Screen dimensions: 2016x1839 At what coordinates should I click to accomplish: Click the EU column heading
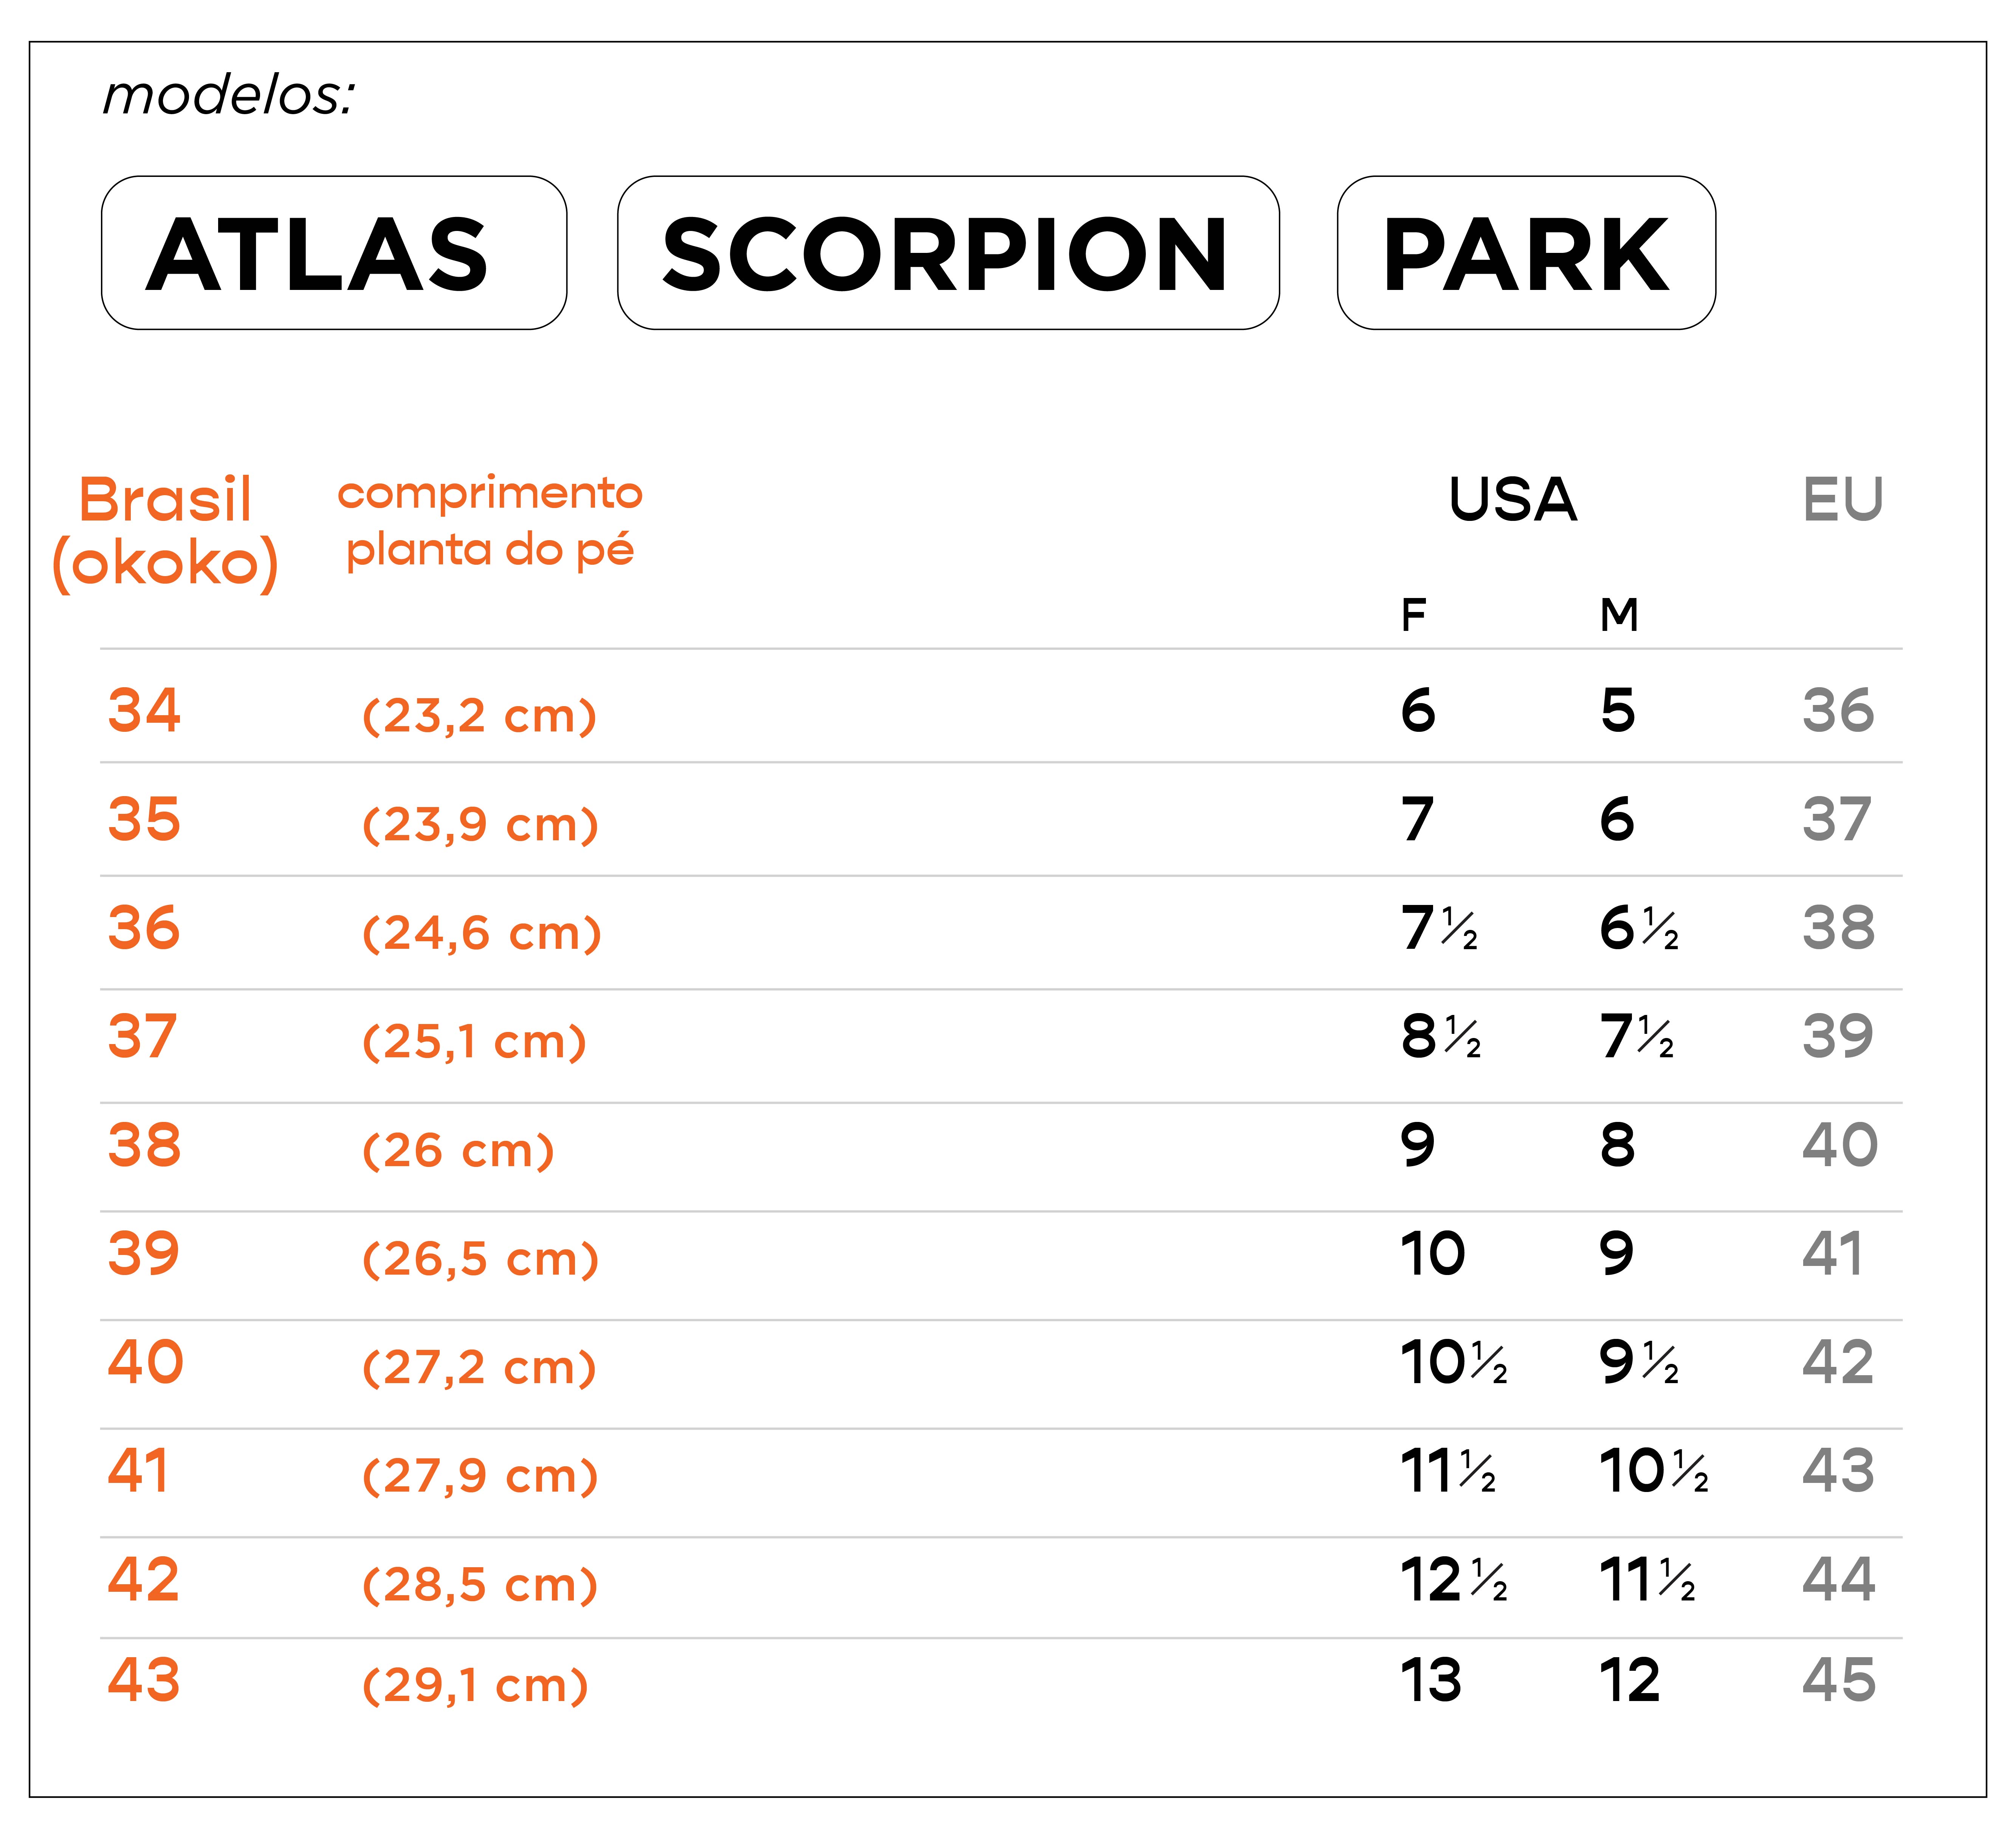pos(1843,500)
